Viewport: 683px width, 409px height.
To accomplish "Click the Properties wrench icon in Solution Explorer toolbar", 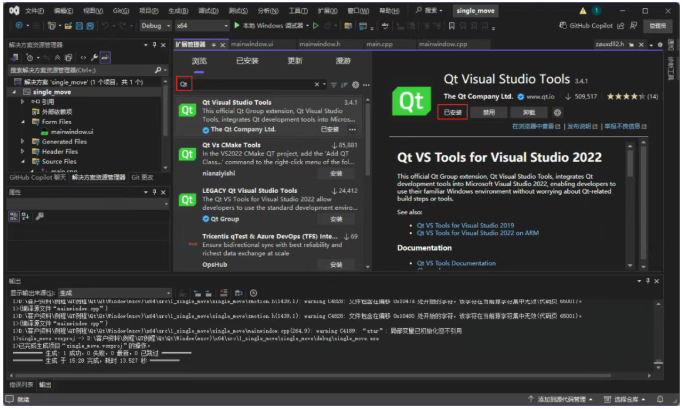I will 94,57.
